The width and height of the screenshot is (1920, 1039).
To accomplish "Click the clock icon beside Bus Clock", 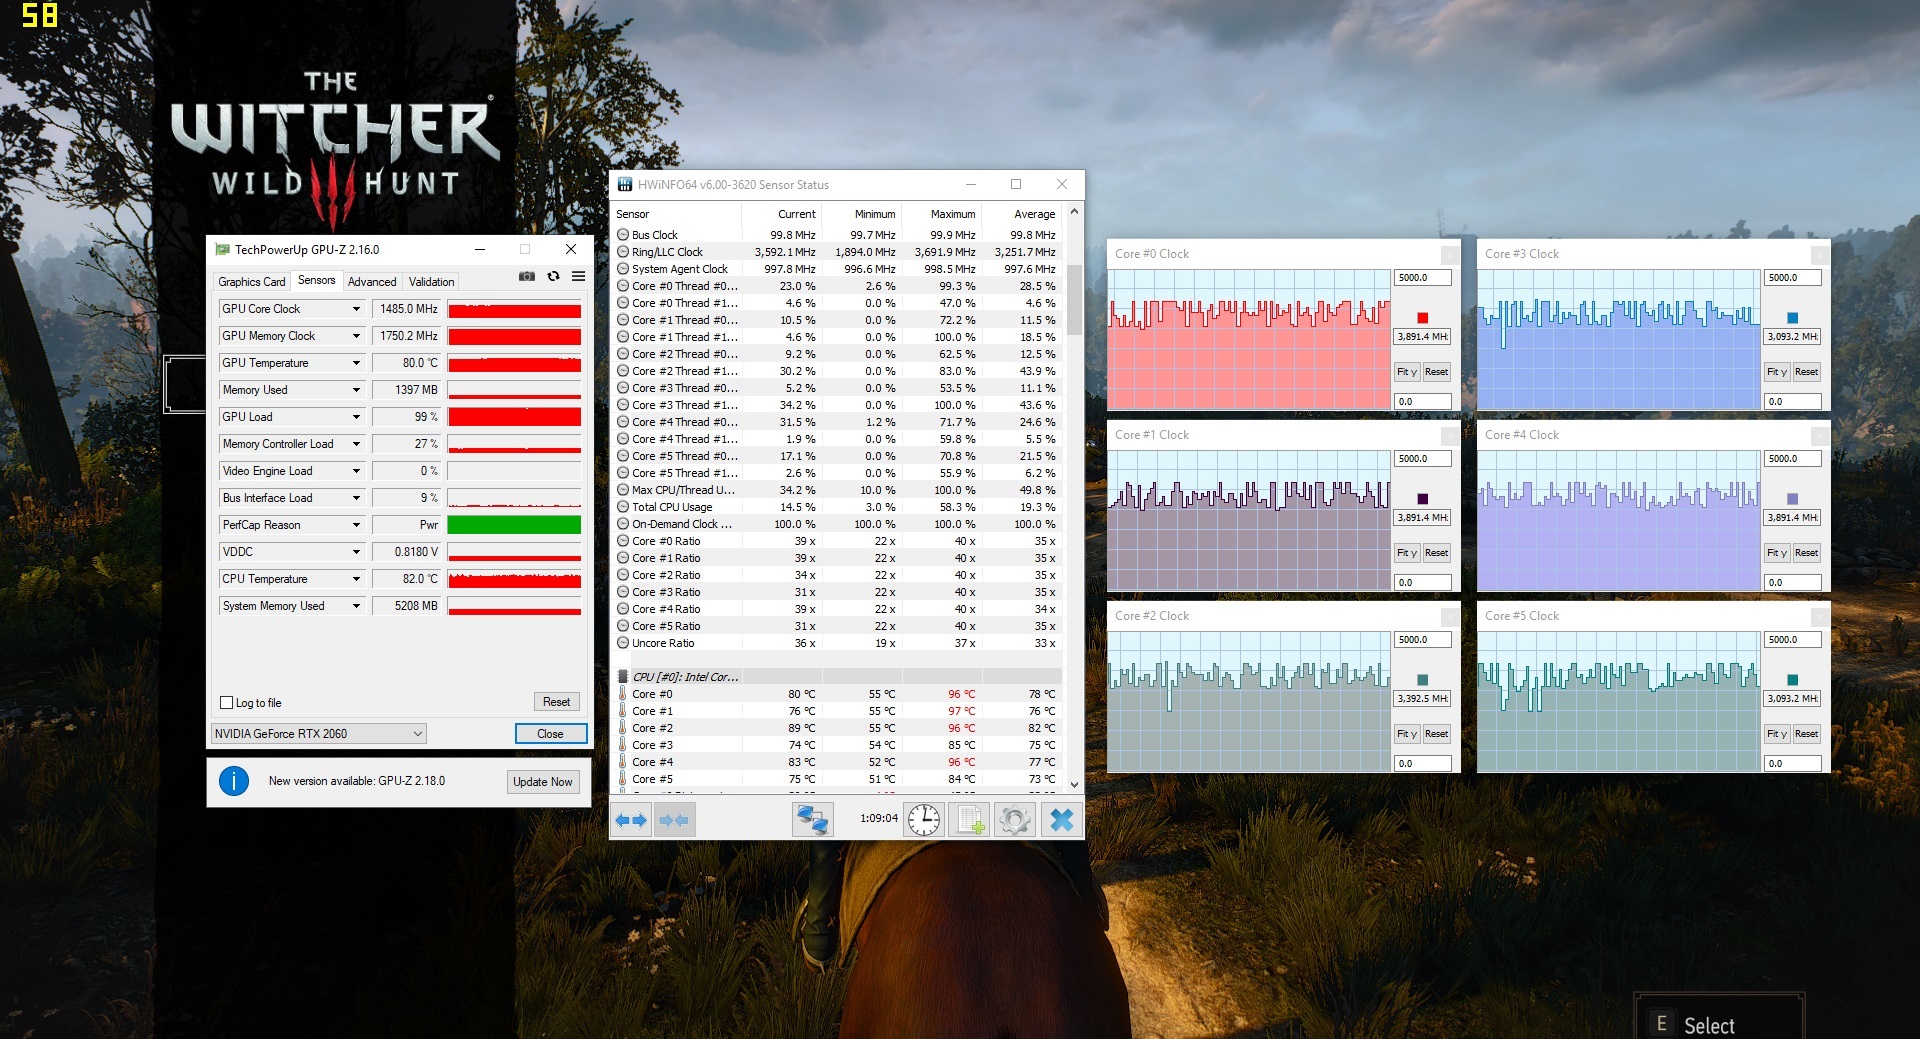I will (x=623, y=235).
